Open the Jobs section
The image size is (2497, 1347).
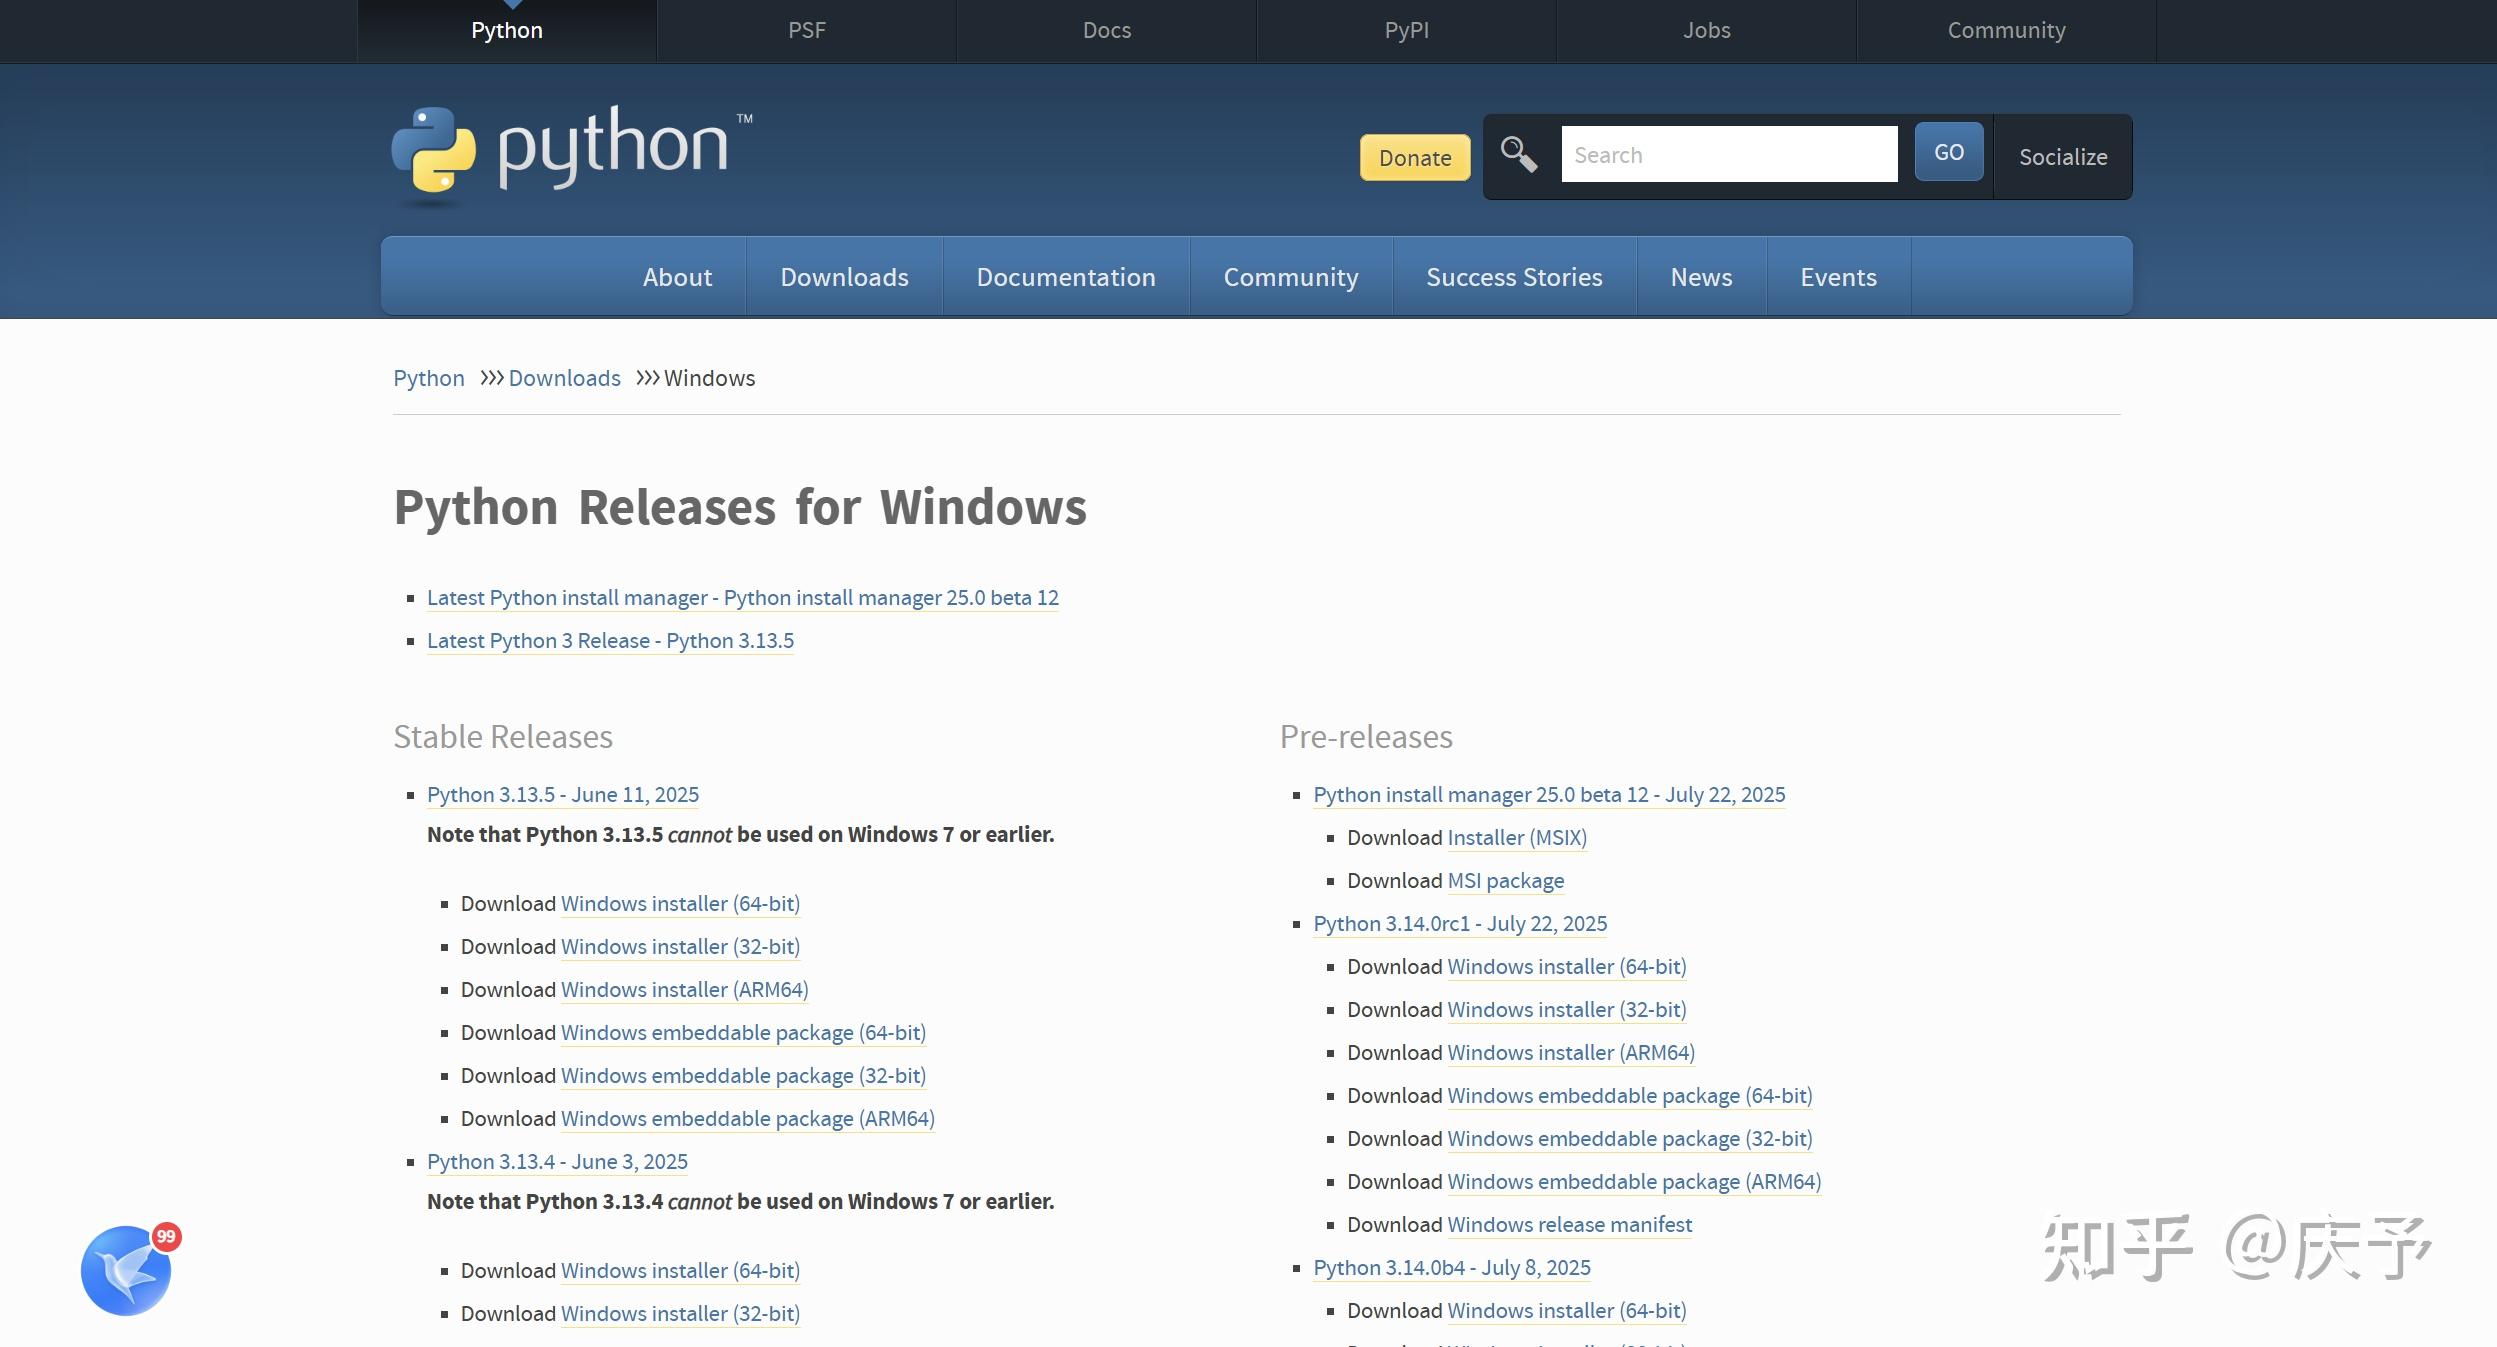pyautogui.click(x=1705, y=29)
